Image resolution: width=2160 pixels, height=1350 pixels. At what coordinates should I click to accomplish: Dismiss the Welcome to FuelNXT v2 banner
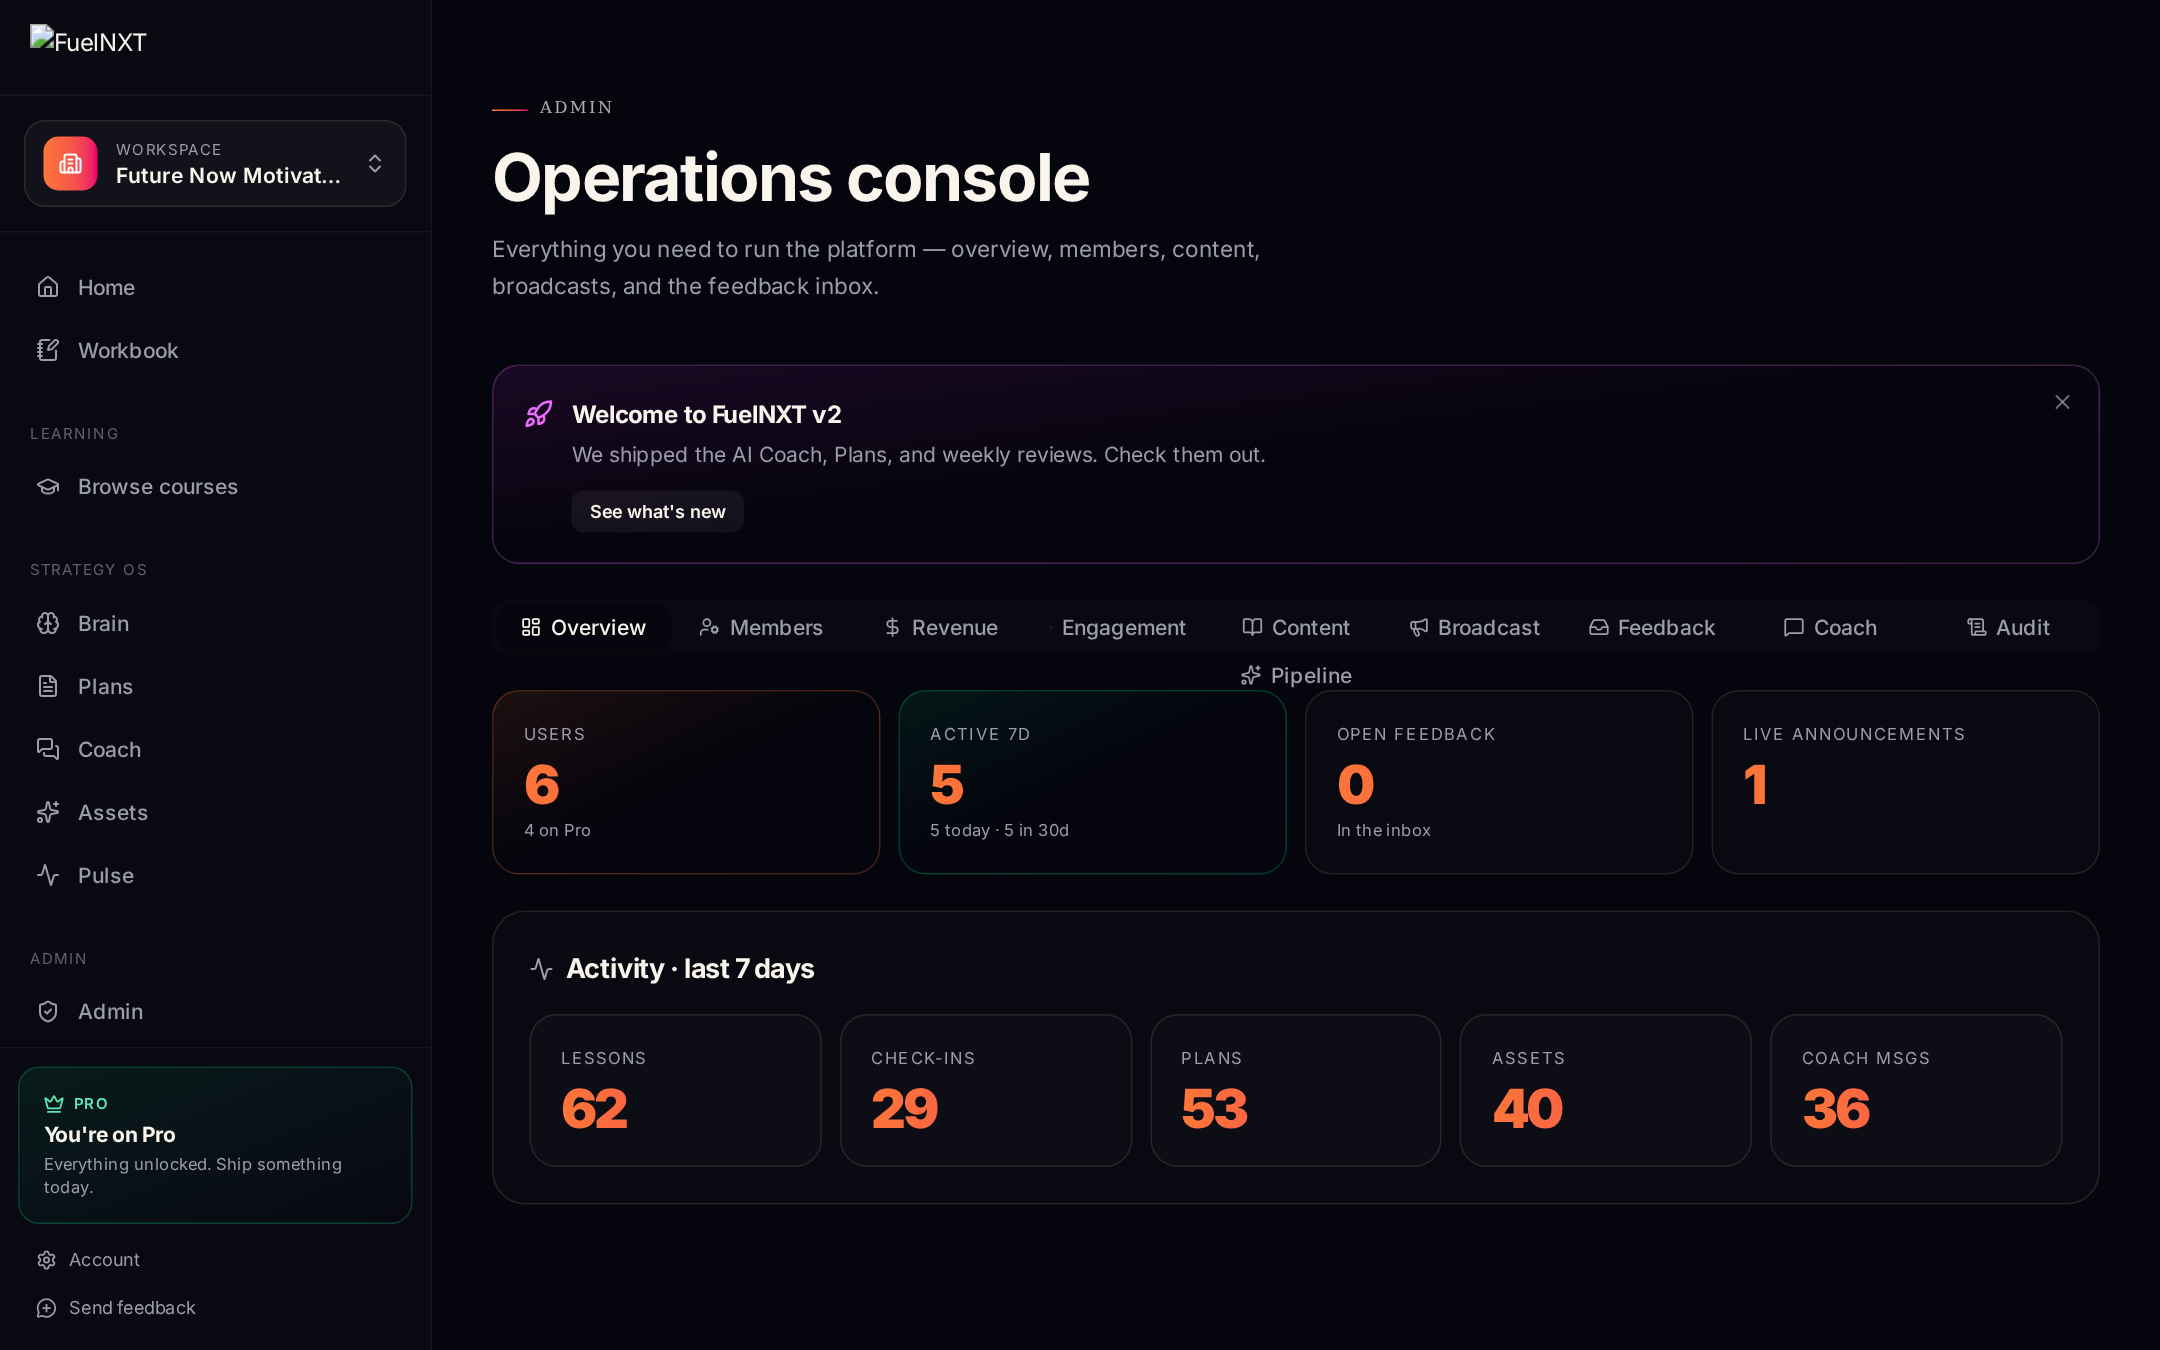[x=2062, y=402]
